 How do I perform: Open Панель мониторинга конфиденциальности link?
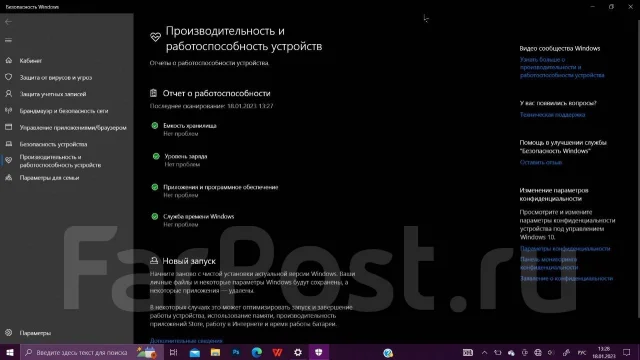(x=549, y=263)
